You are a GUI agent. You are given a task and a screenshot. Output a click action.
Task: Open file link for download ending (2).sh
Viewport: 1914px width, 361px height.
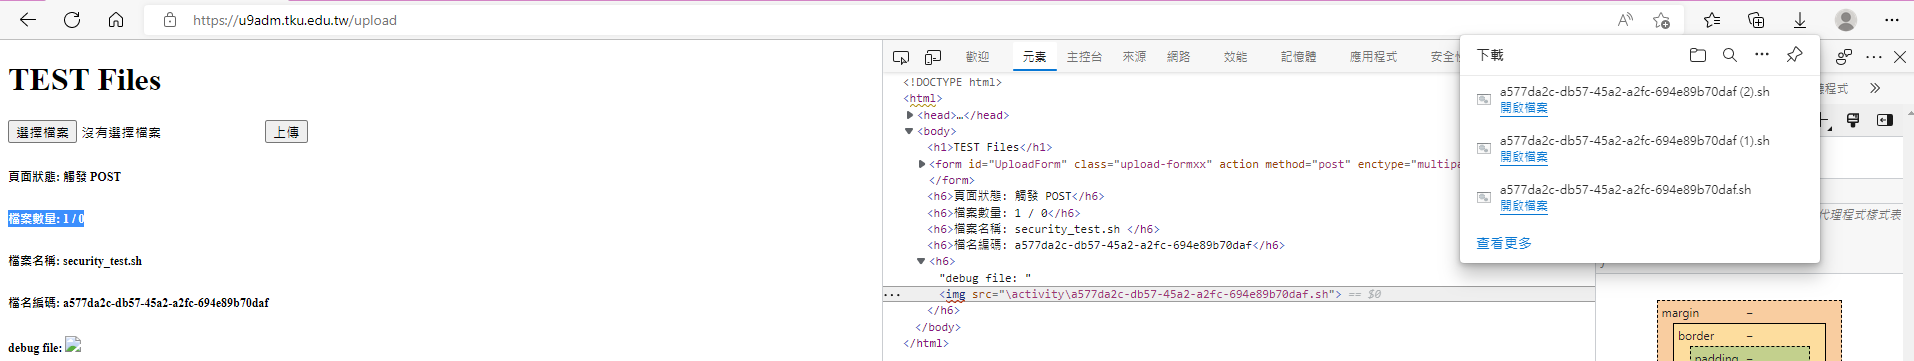1523,108
